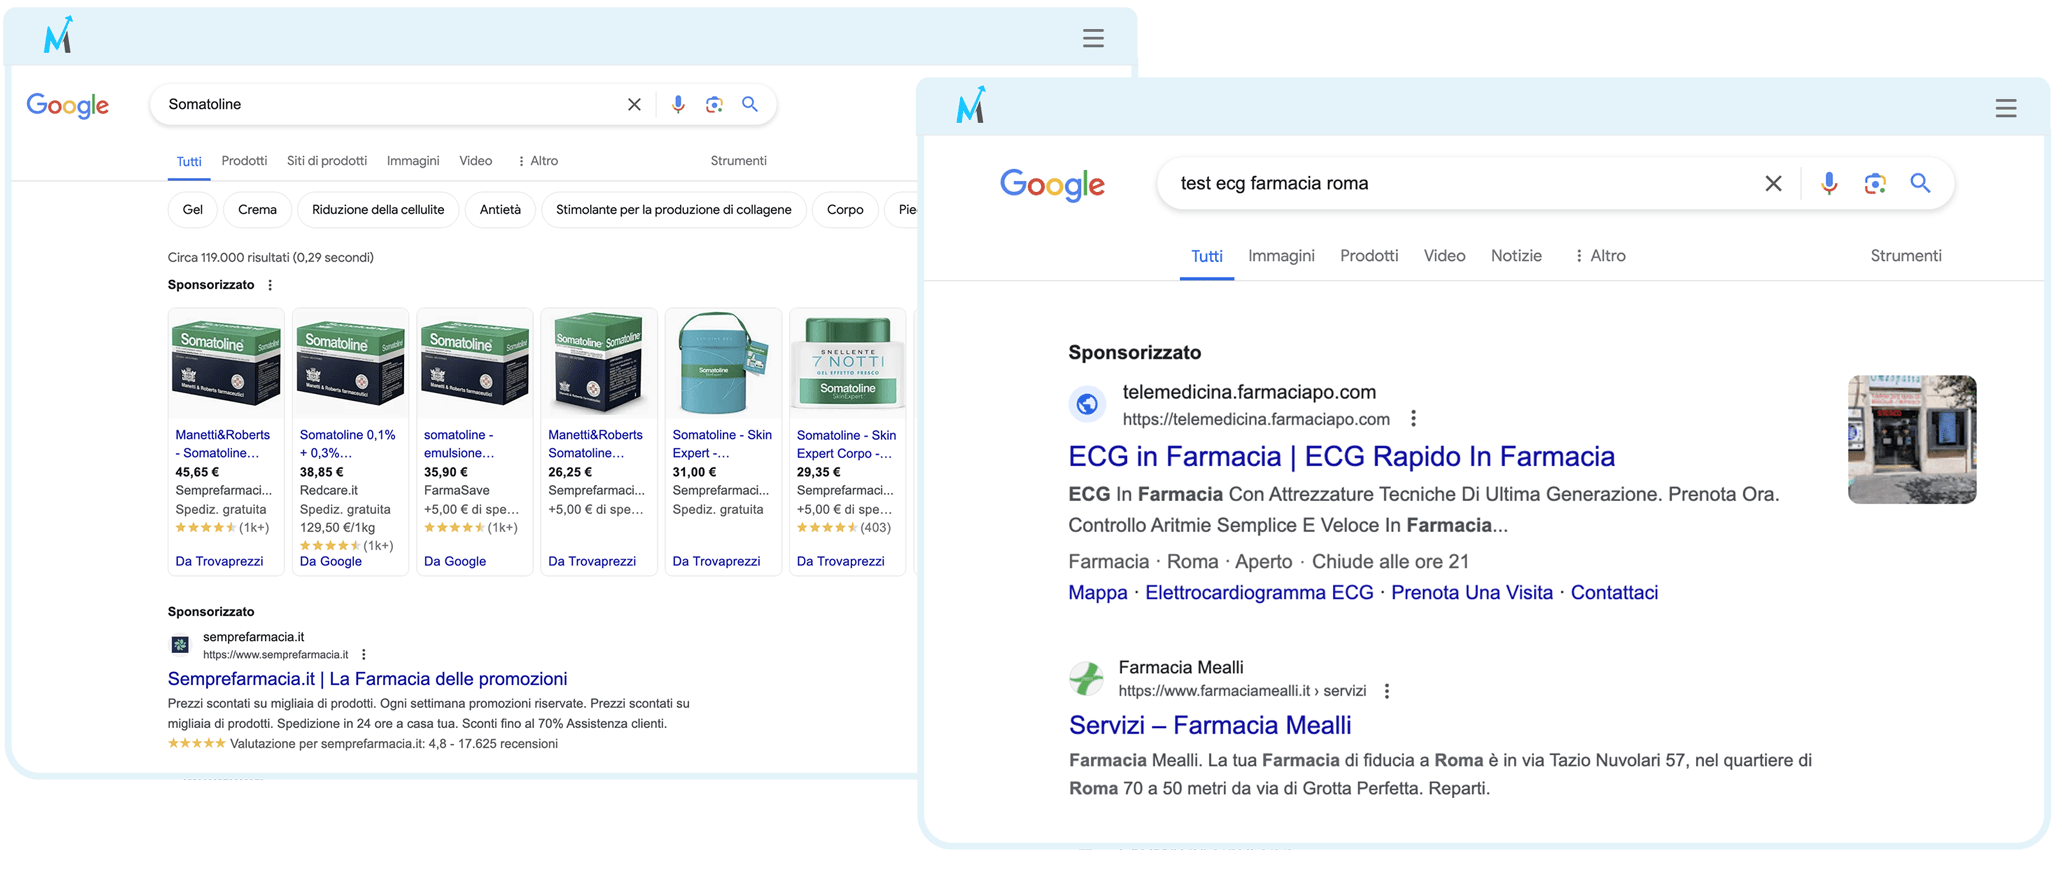This screenshot has height=869, width=2062.
Task: Switch to Immagini tab in Somatoline window
Action: pos(413,161)
